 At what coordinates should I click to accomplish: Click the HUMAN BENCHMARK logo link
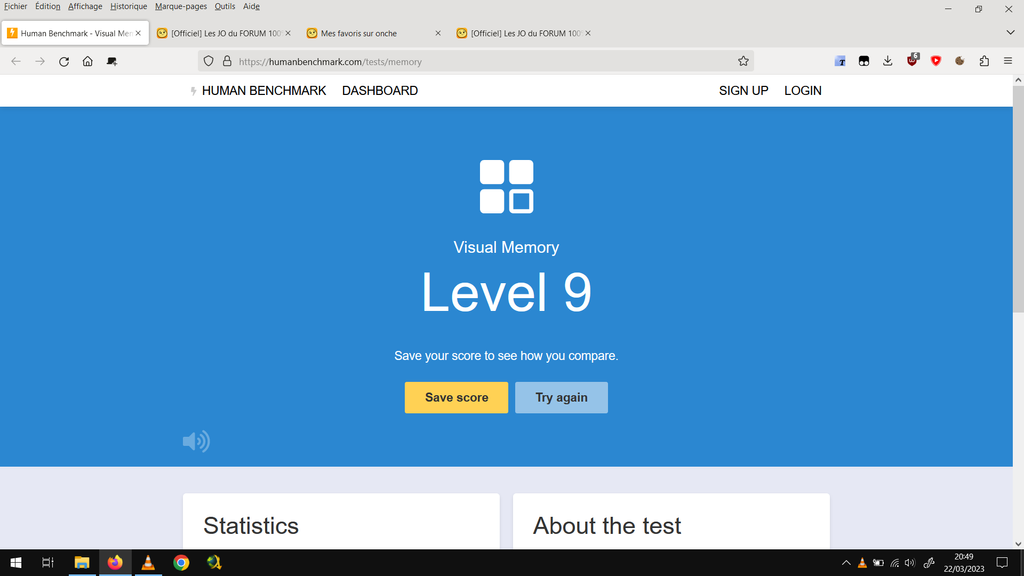tap(259, 91)
